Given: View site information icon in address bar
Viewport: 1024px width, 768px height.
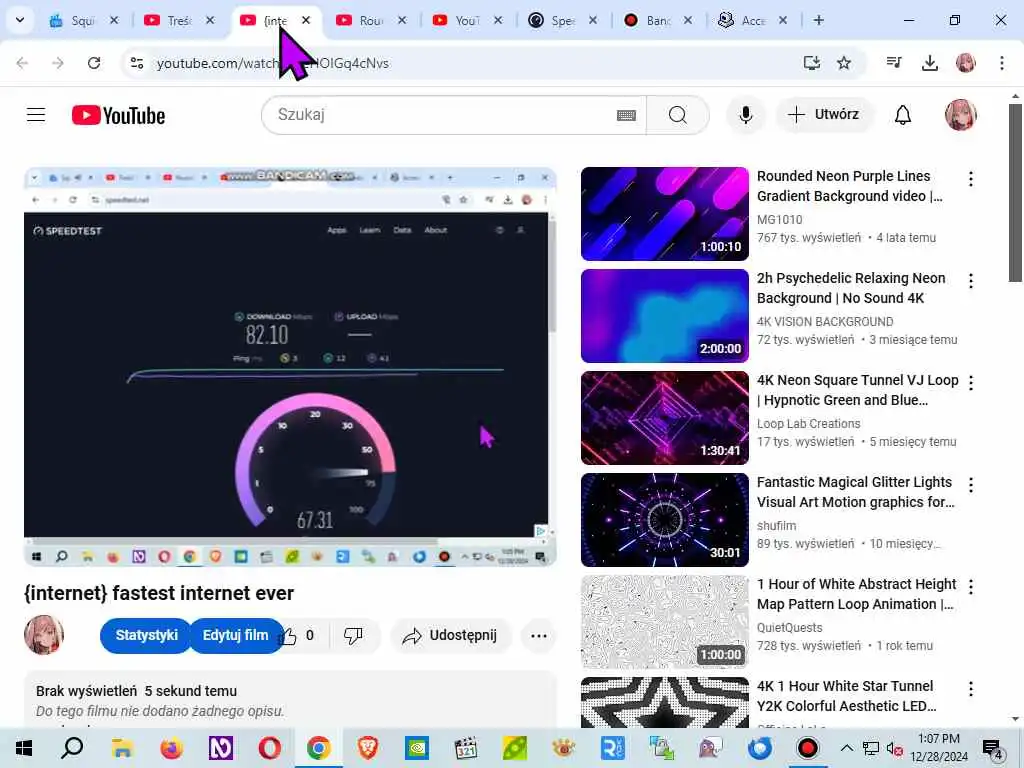Looking at the screenshot, I should [x=136, y=63].
